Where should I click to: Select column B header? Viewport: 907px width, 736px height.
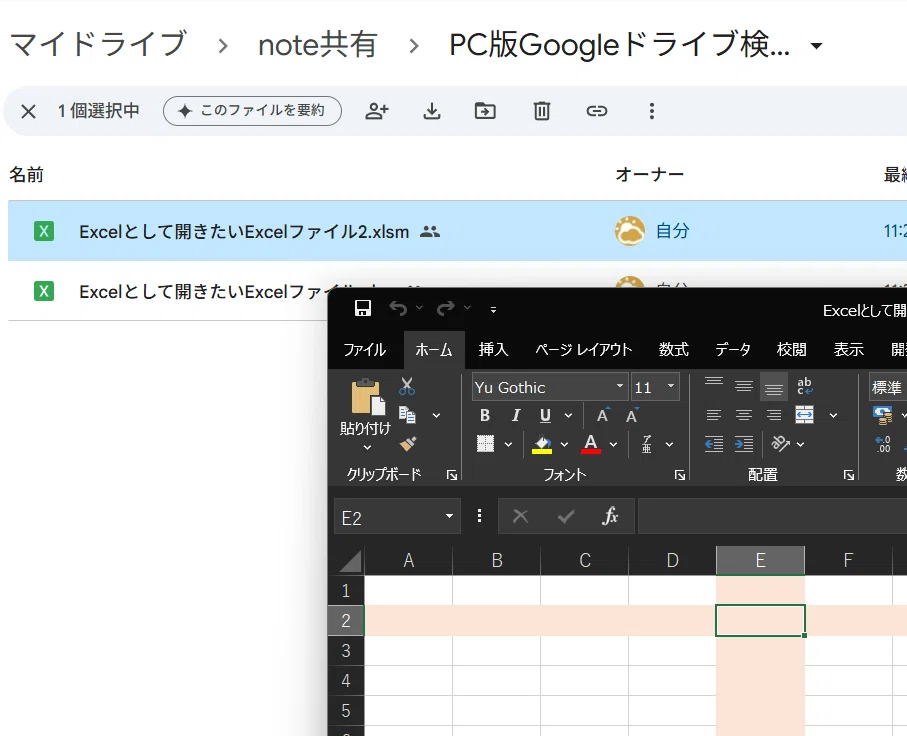tap(496, 560)
